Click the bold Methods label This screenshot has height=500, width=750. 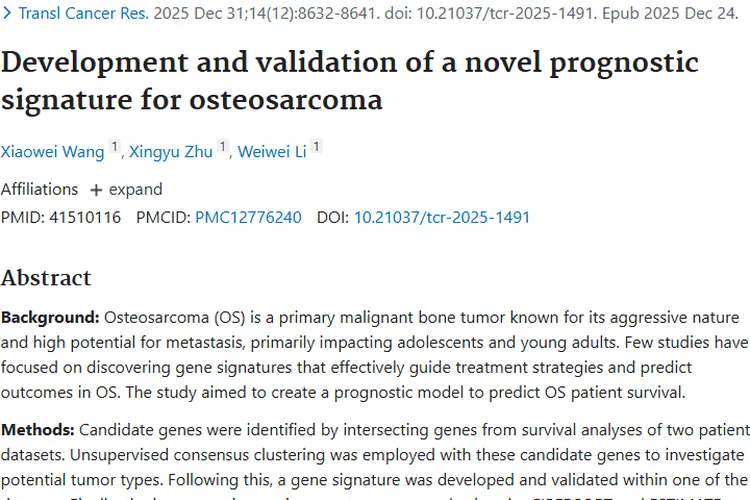click(38, 430)
